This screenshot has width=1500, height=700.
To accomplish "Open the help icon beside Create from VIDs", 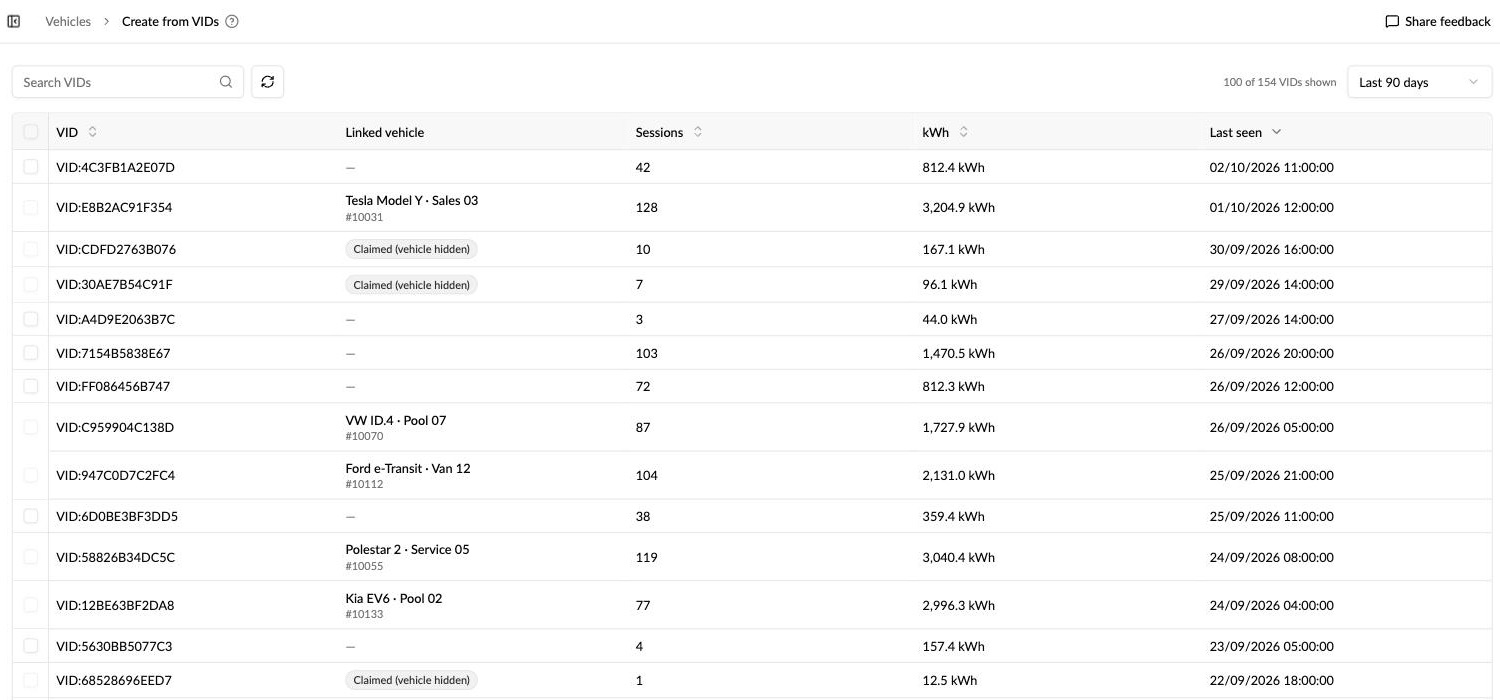I will tap(232, 21).
